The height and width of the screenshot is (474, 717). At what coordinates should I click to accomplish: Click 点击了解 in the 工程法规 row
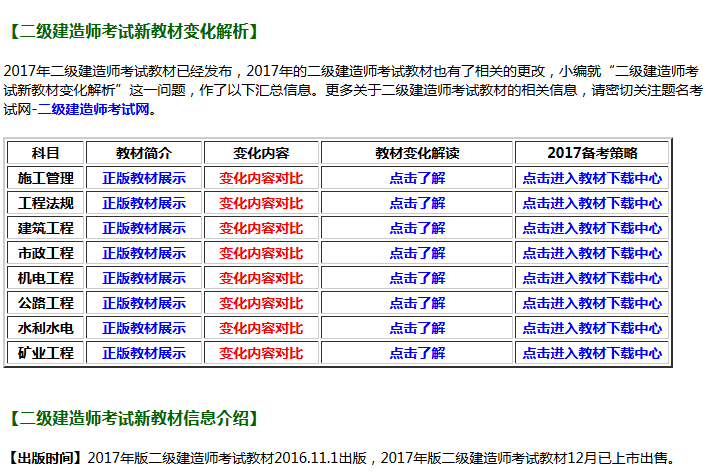pyautogui.click(x=417, y=203)
